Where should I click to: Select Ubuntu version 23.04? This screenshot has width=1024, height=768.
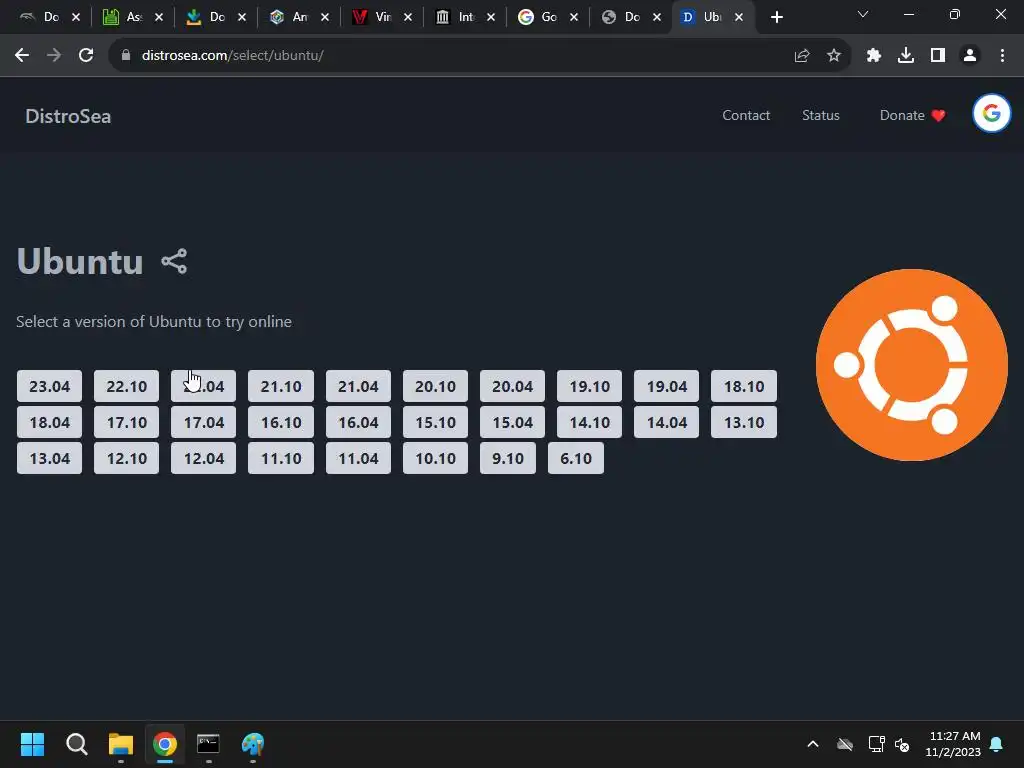point(49,386)
